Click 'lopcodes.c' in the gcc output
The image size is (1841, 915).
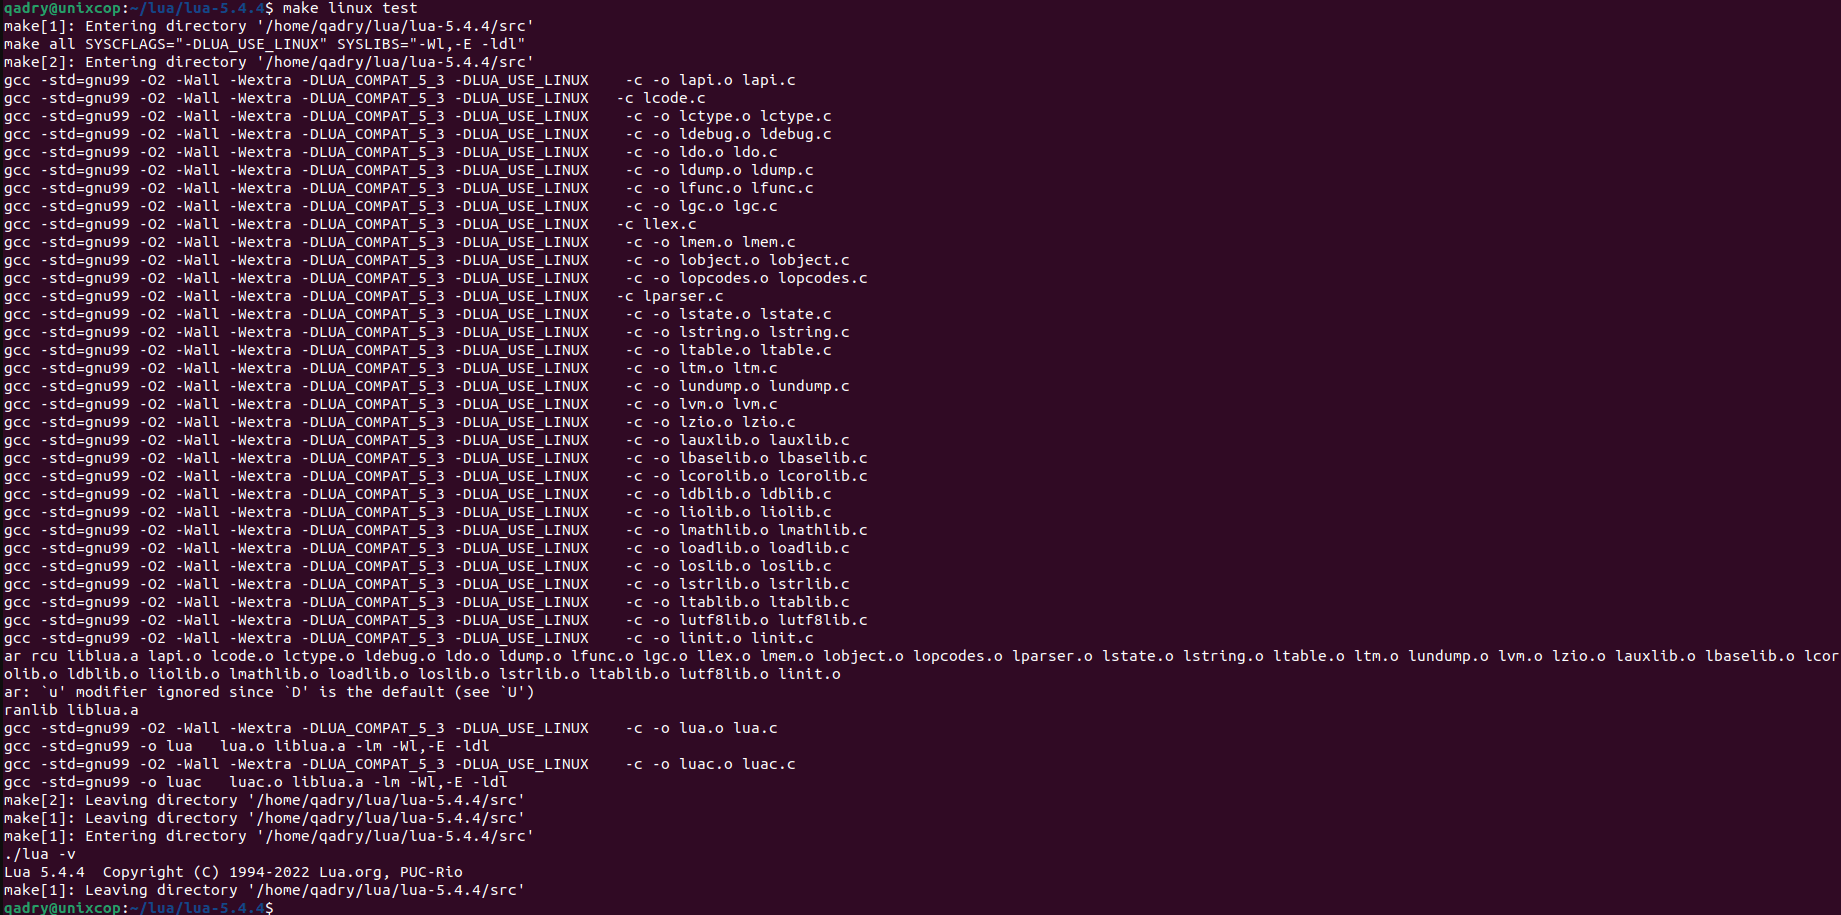823,278
